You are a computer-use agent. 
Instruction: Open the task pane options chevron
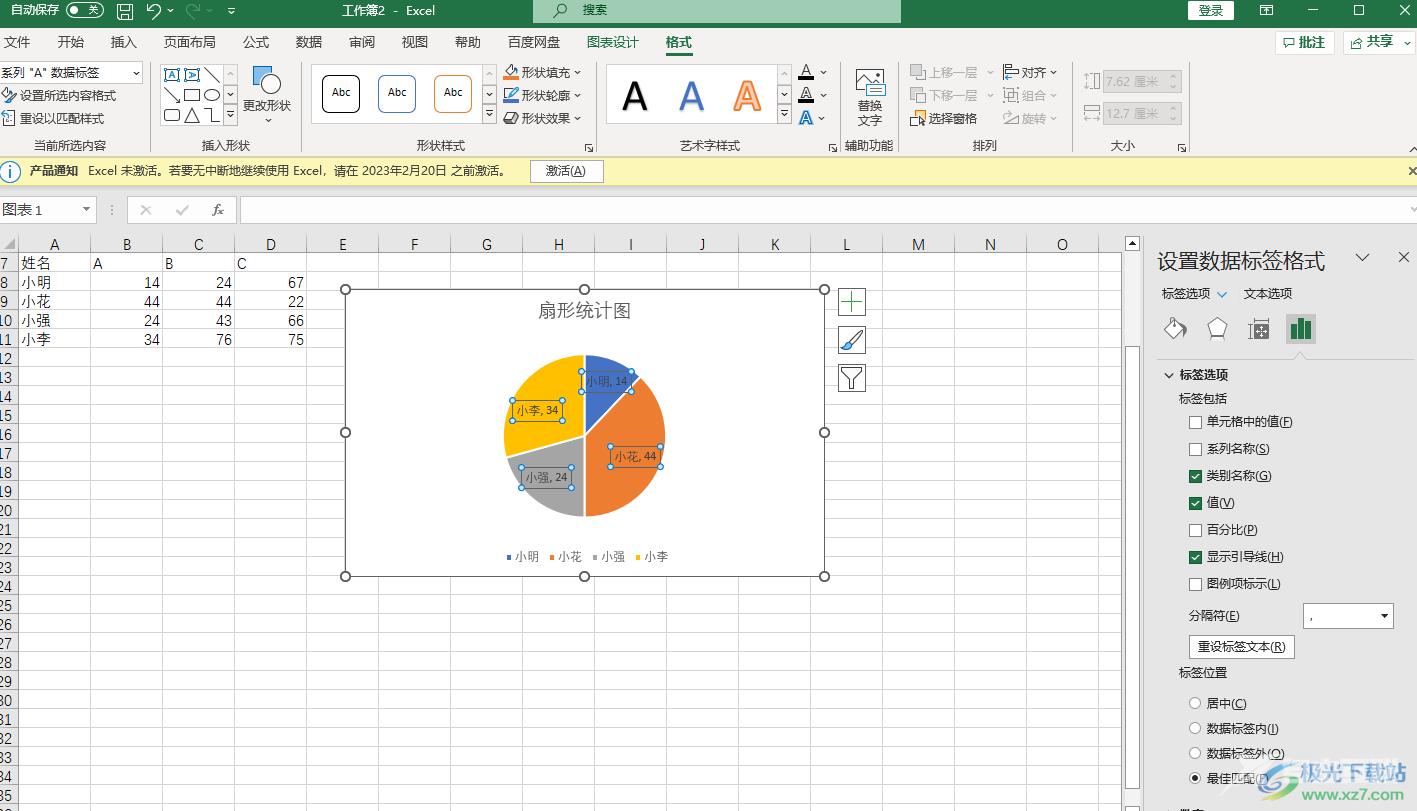pyautogui.click(x=1362, y=258)
